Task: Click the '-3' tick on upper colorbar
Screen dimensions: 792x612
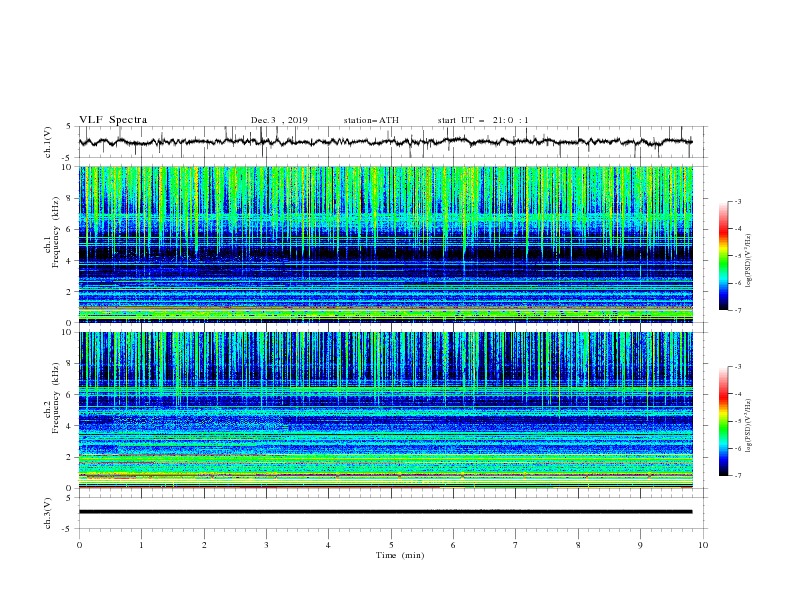Action: tap(738, 201)
